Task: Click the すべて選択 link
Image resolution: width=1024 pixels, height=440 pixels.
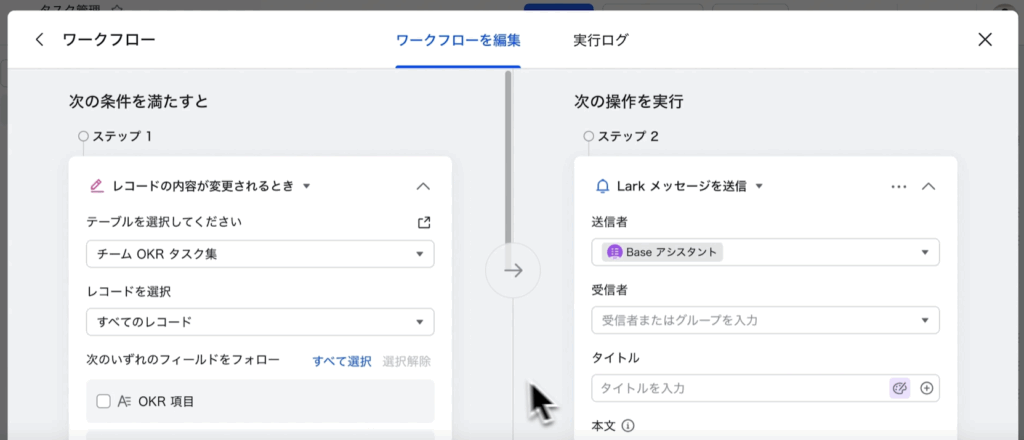Action: click(342, 361)
